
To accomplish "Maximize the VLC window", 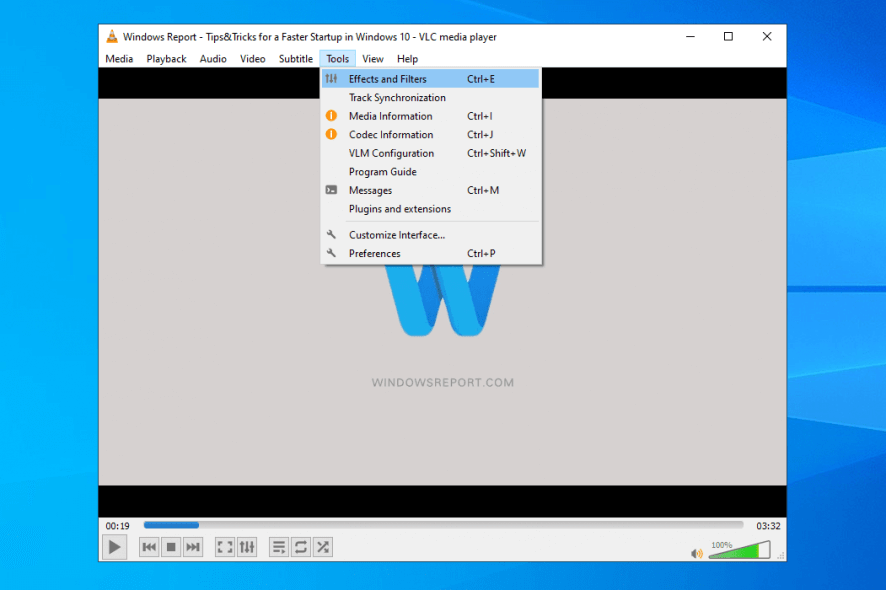I will click(728, 37).
